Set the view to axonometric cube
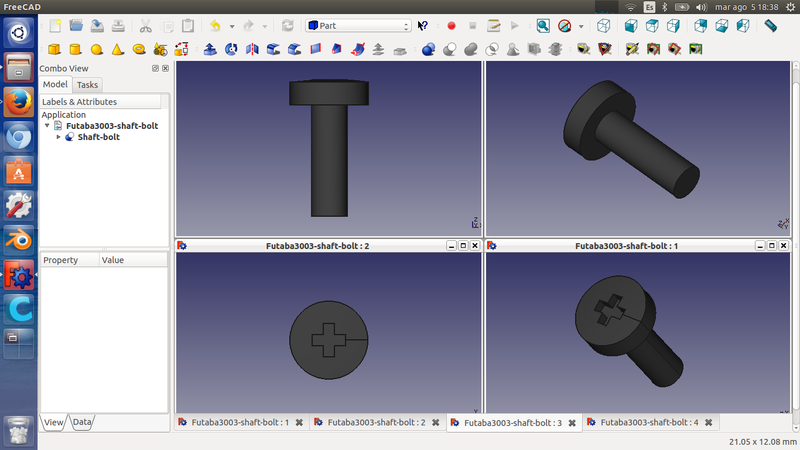 604,25
